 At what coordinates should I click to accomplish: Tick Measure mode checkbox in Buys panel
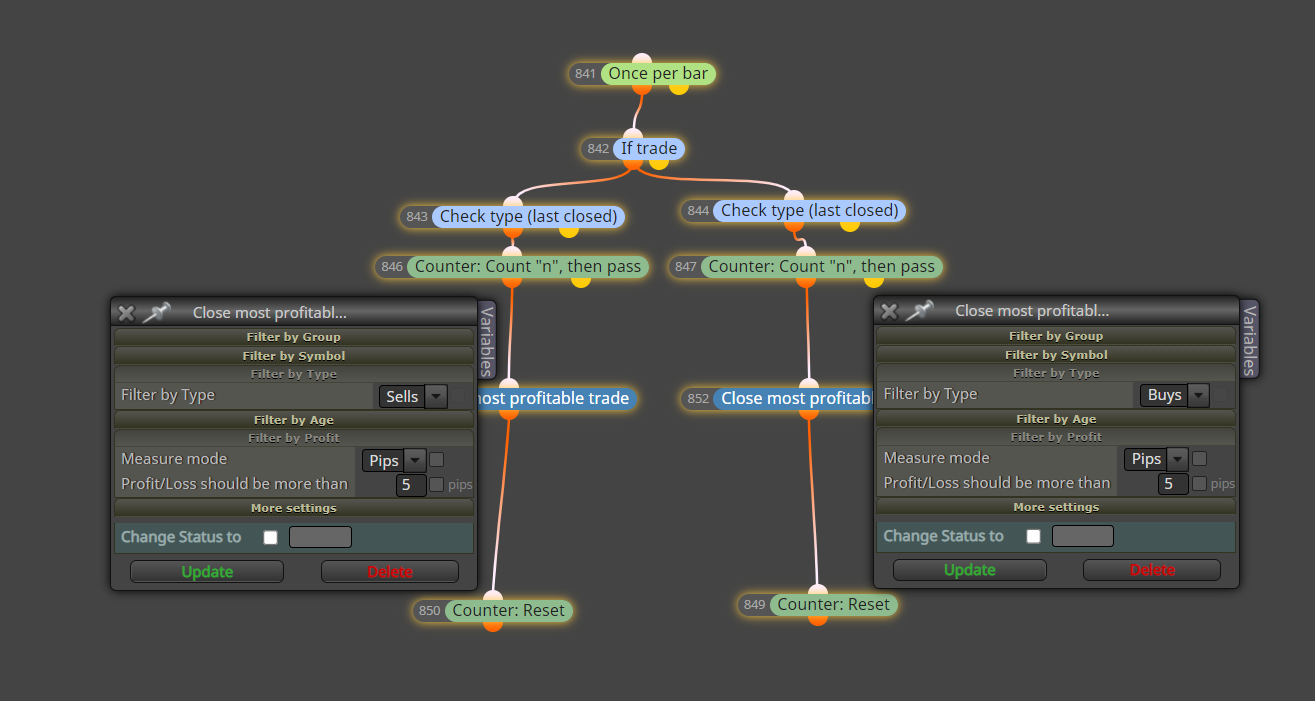pos(1199,459)
